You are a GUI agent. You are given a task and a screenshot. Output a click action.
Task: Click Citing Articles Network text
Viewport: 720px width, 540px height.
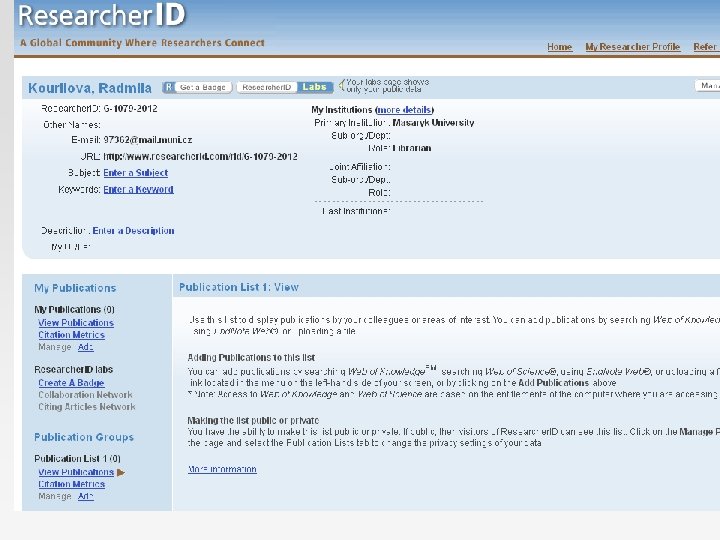coord(87,407)
